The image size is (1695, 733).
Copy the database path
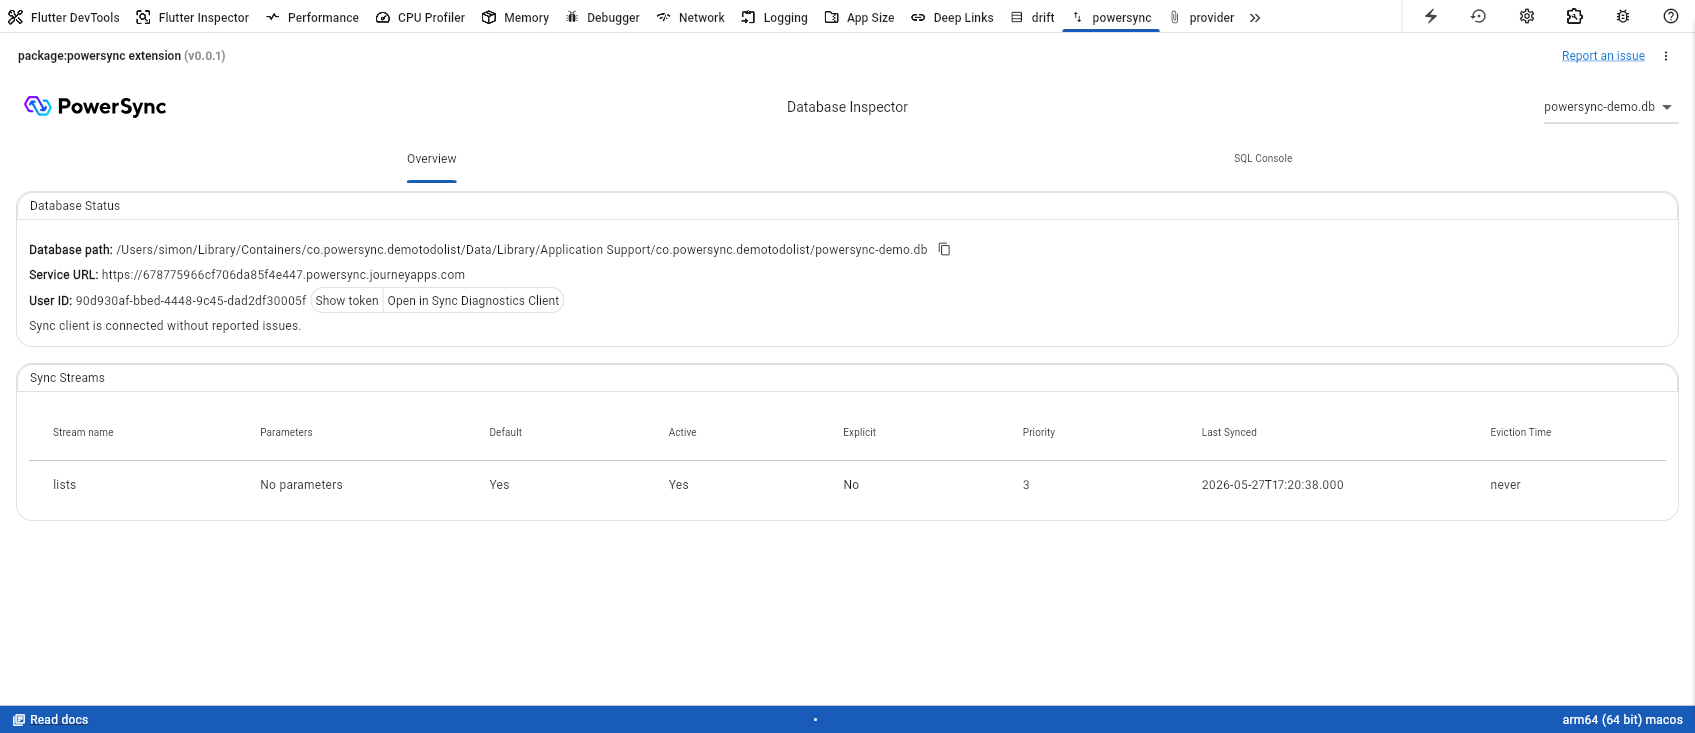944,249
